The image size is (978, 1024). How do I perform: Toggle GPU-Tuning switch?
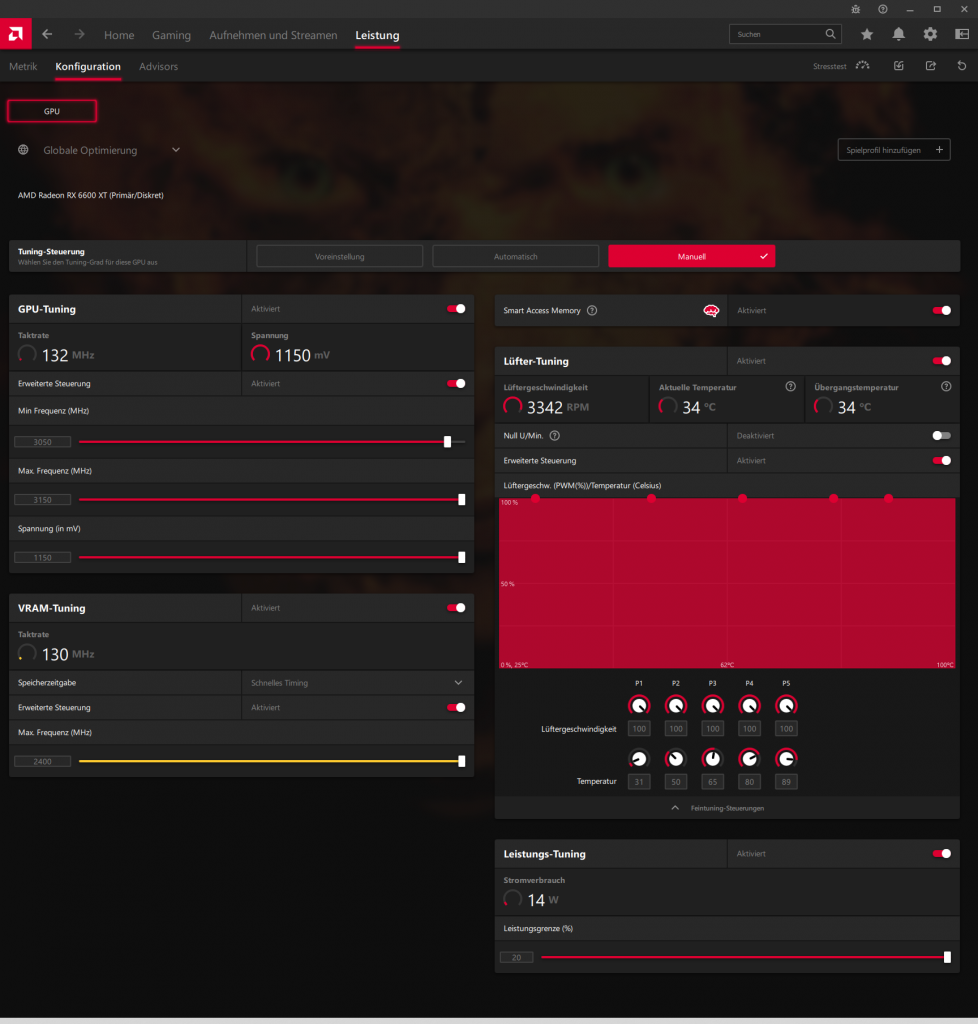(456, 309)
